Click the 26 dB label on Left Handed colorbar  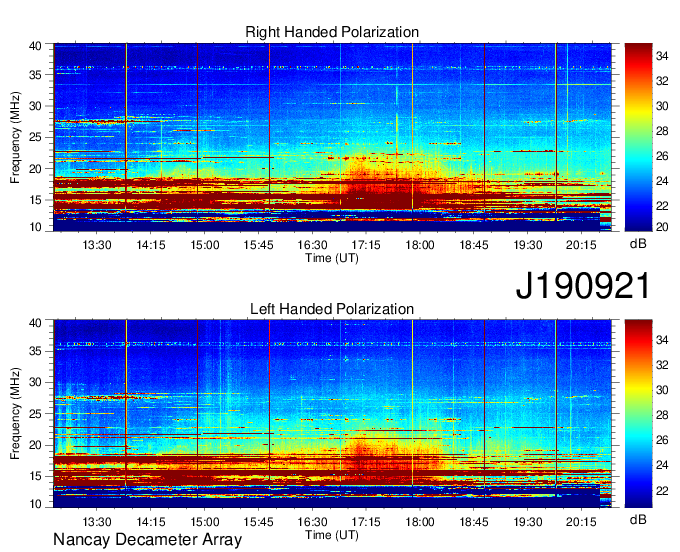(662, 440)
